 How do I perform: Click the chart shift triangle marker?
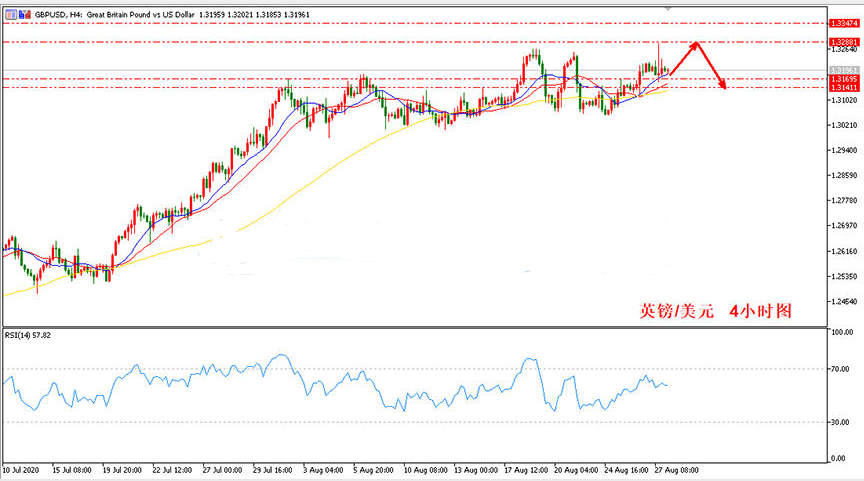(x=668, y=9)
